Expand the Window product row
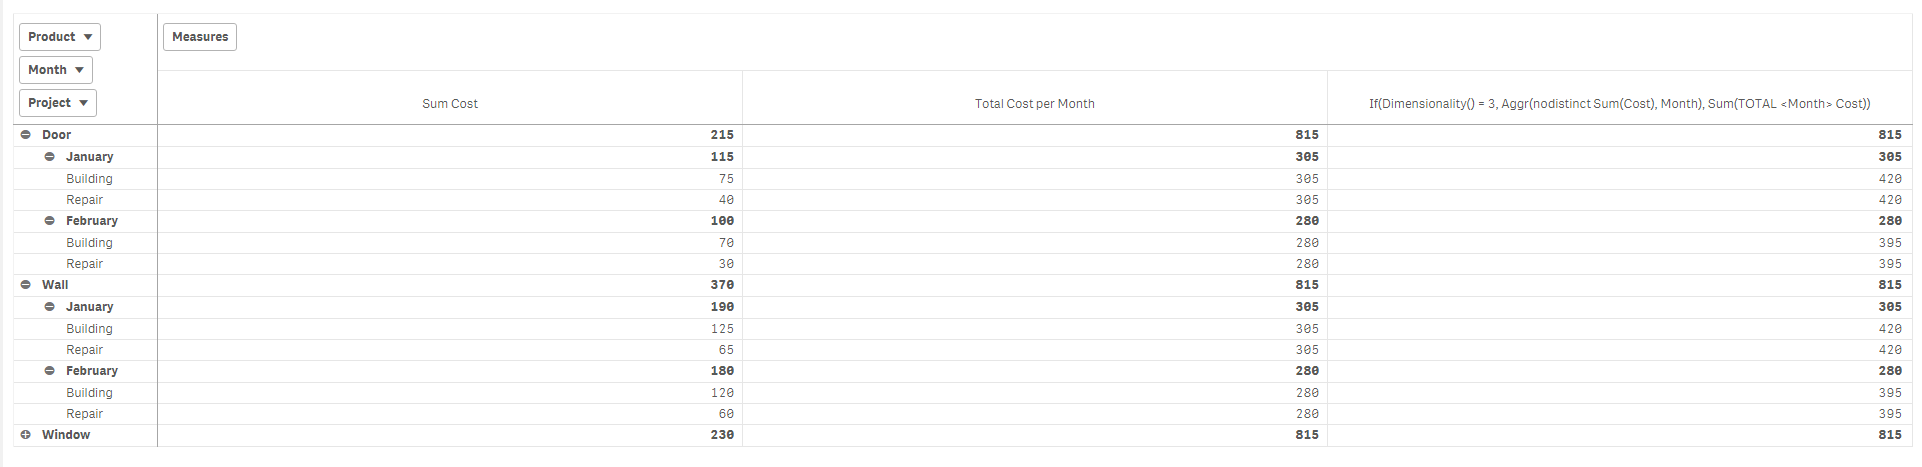 (26, 435)
